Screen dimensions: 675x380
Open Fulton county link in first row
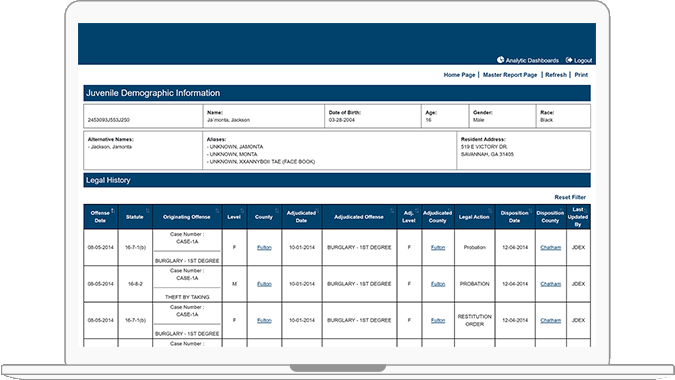tap(264, 247)
